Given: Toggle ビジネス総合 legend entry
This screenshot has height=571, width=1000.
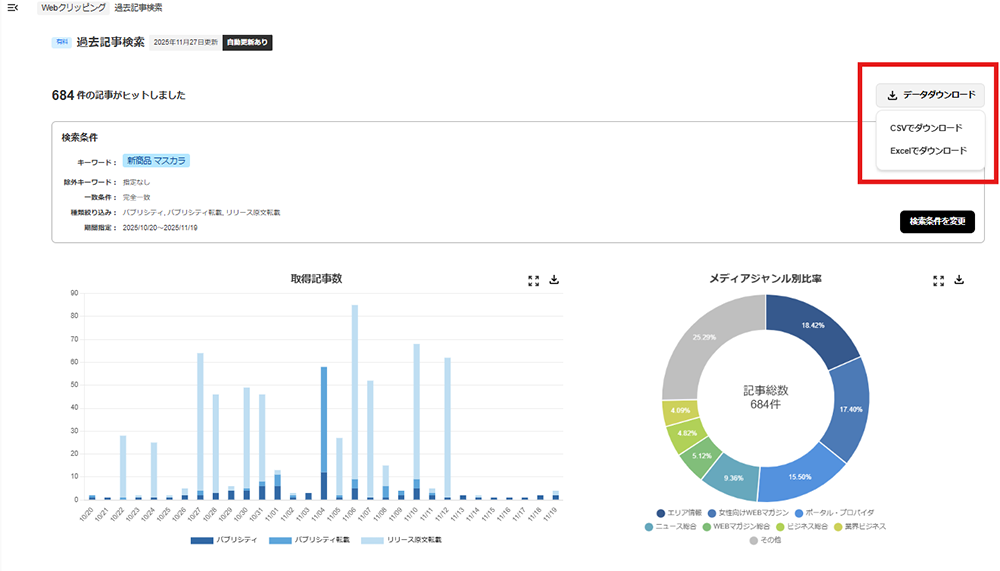Looking at the screenshot, I should 802,527.
